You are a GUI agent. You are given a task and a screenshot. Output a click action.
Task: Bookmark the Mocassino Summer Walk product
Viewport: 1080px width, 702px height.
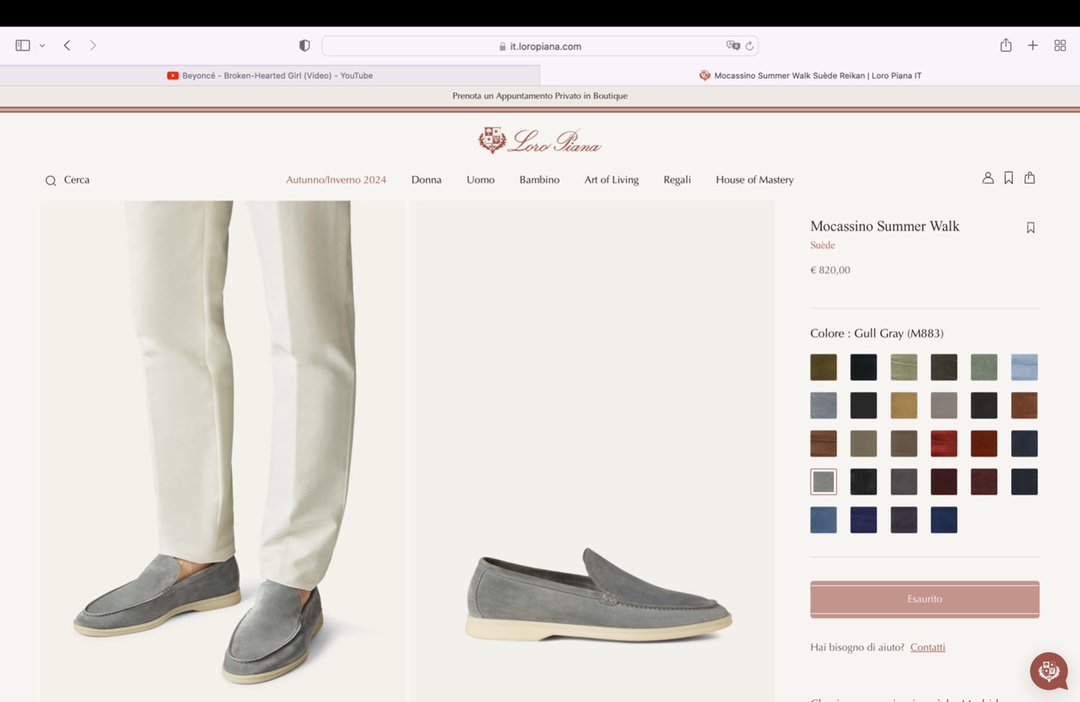(x=1031, y=228)
